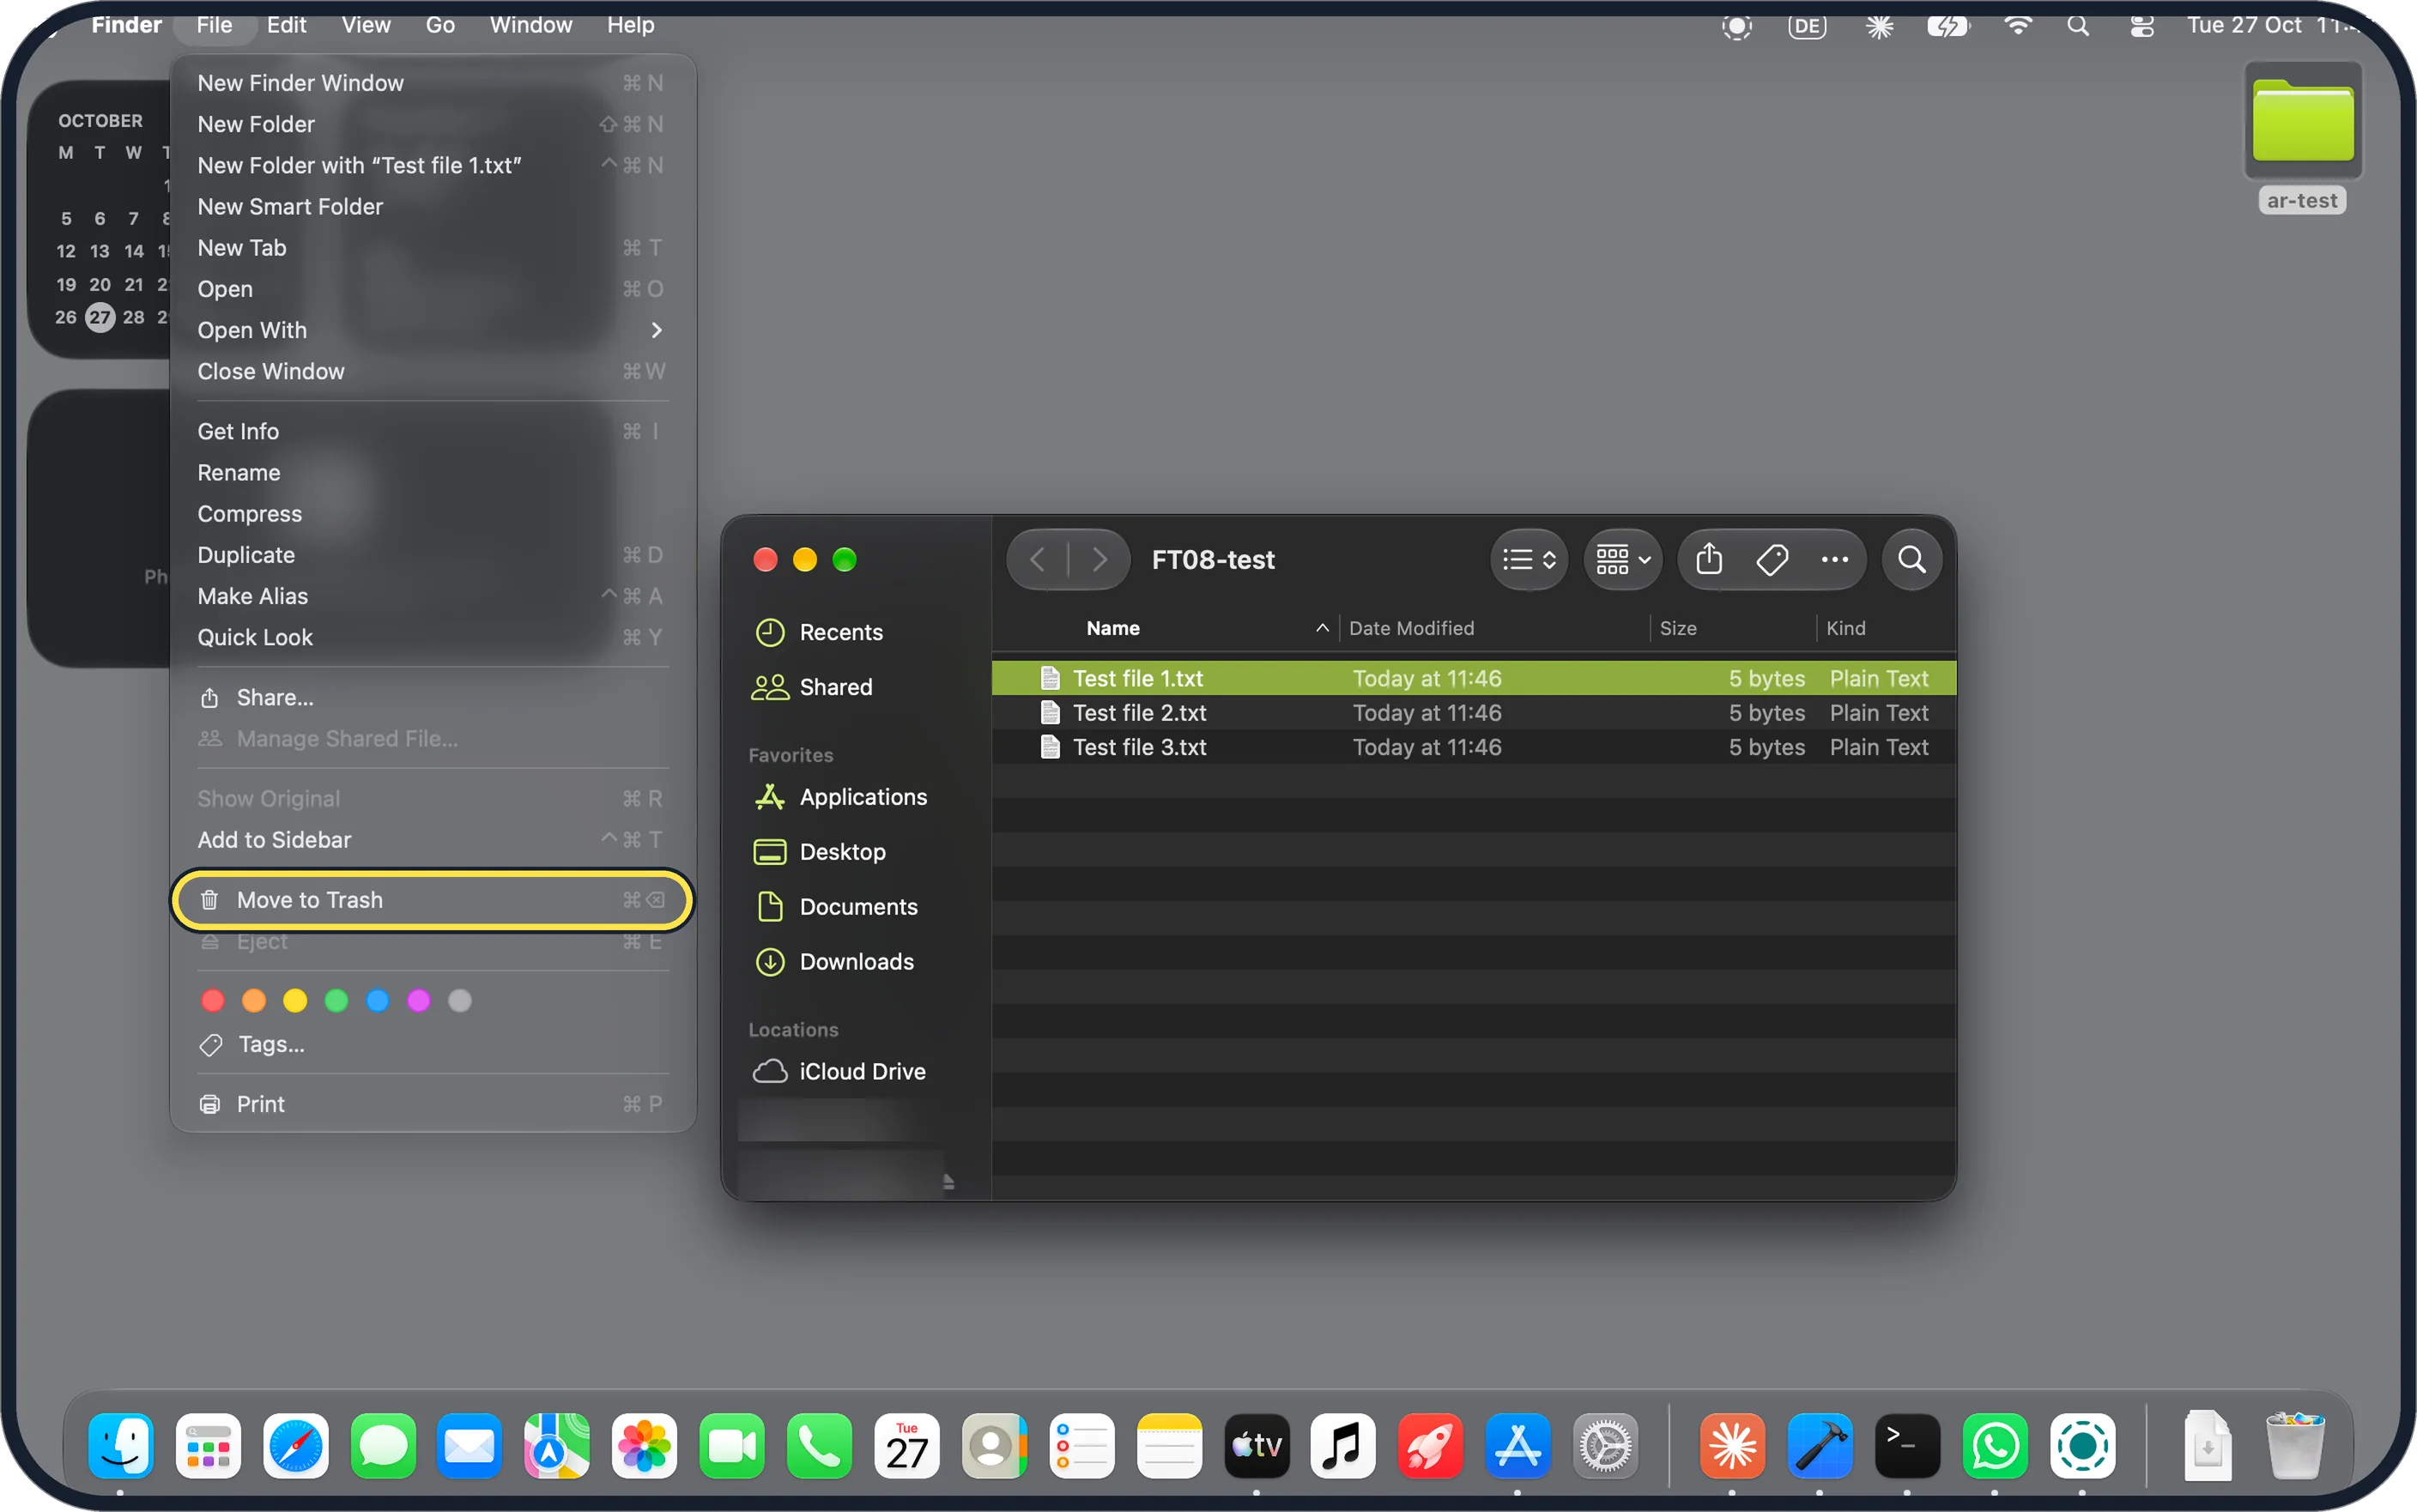Viewport: 2417px width, 1512px height.
Task: Expand the Open With submenu arrow
Action: click(x=656, y=330)
